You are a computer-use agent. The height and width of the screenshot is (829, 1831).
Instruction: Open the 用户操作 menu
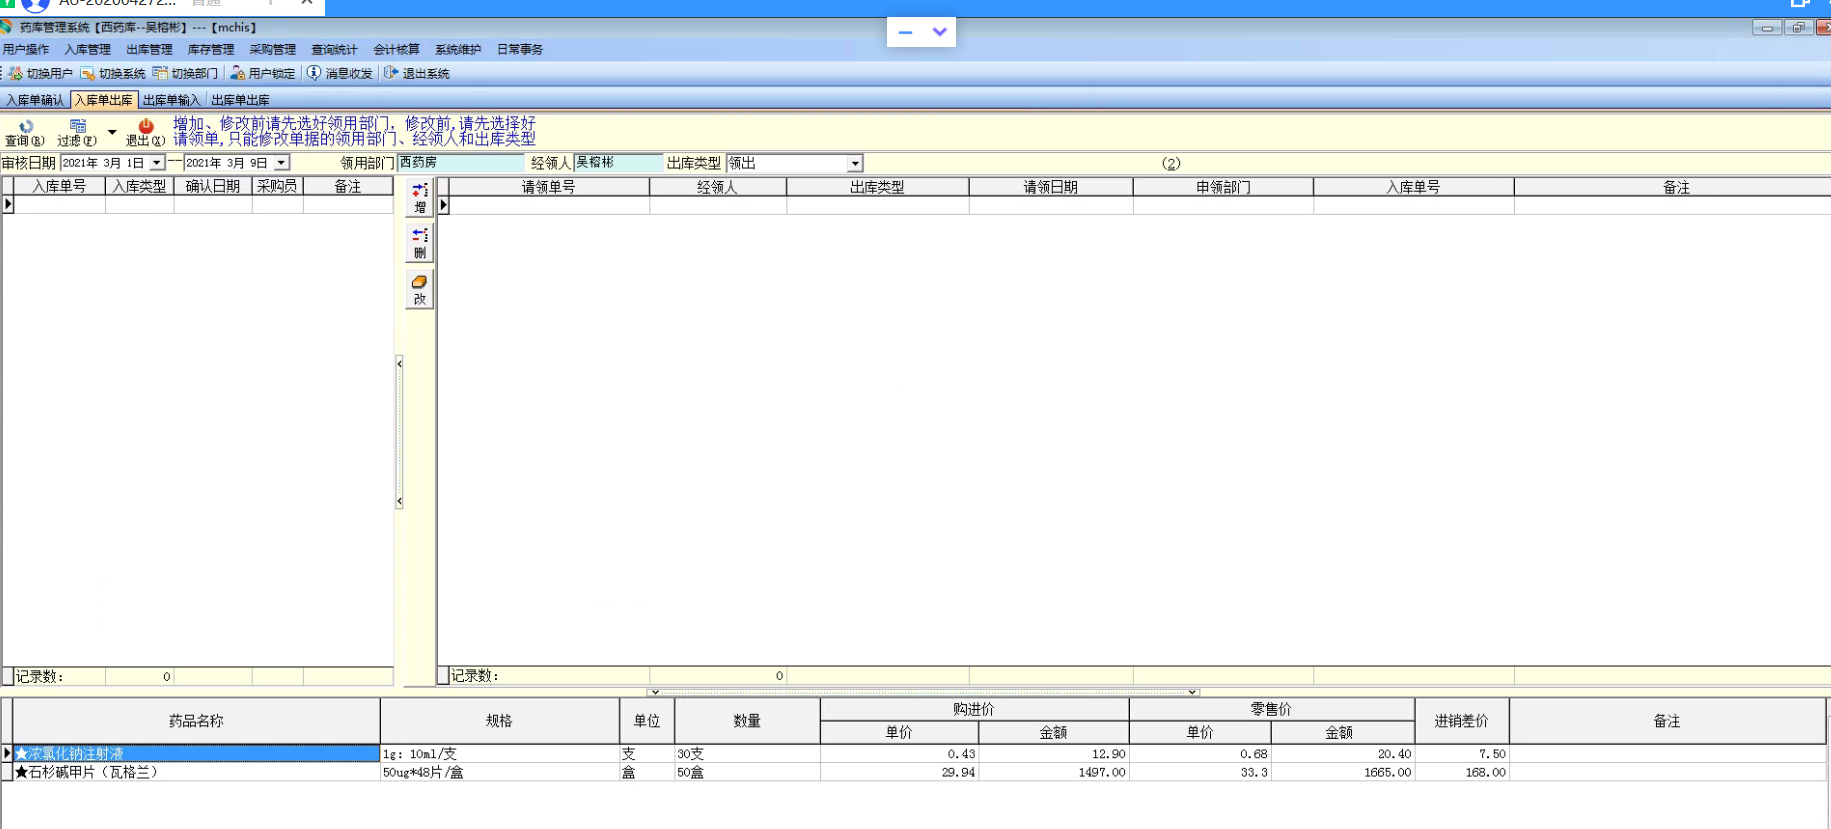point(26,49)
